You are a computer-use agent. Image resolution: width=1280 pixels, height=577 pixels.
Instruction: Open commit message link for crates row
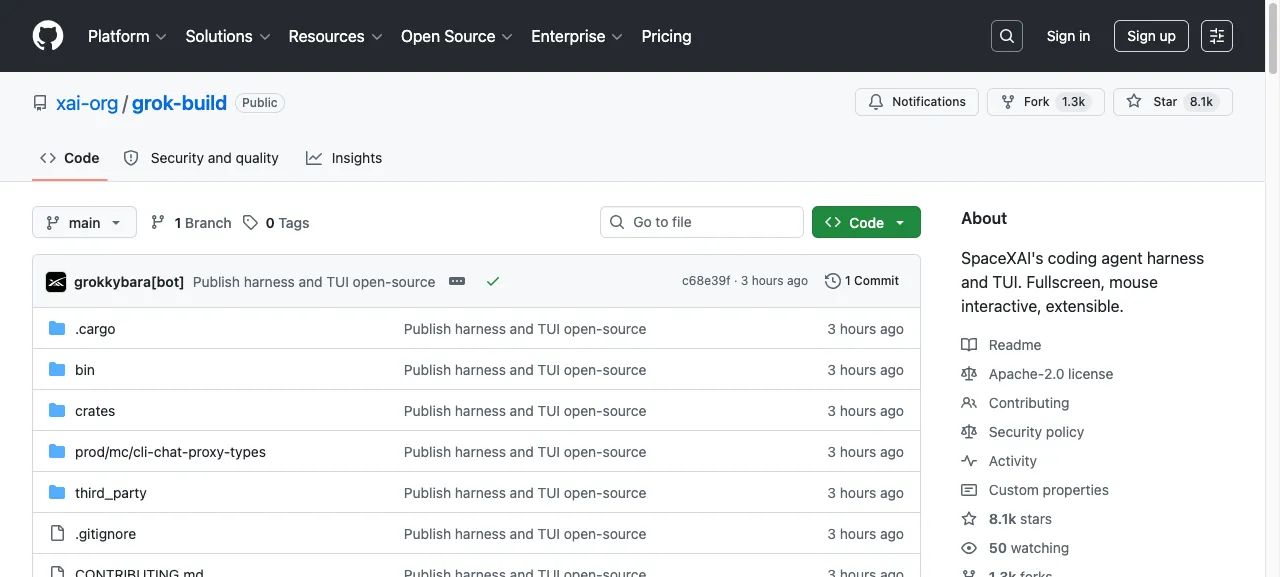pos(525,411)
